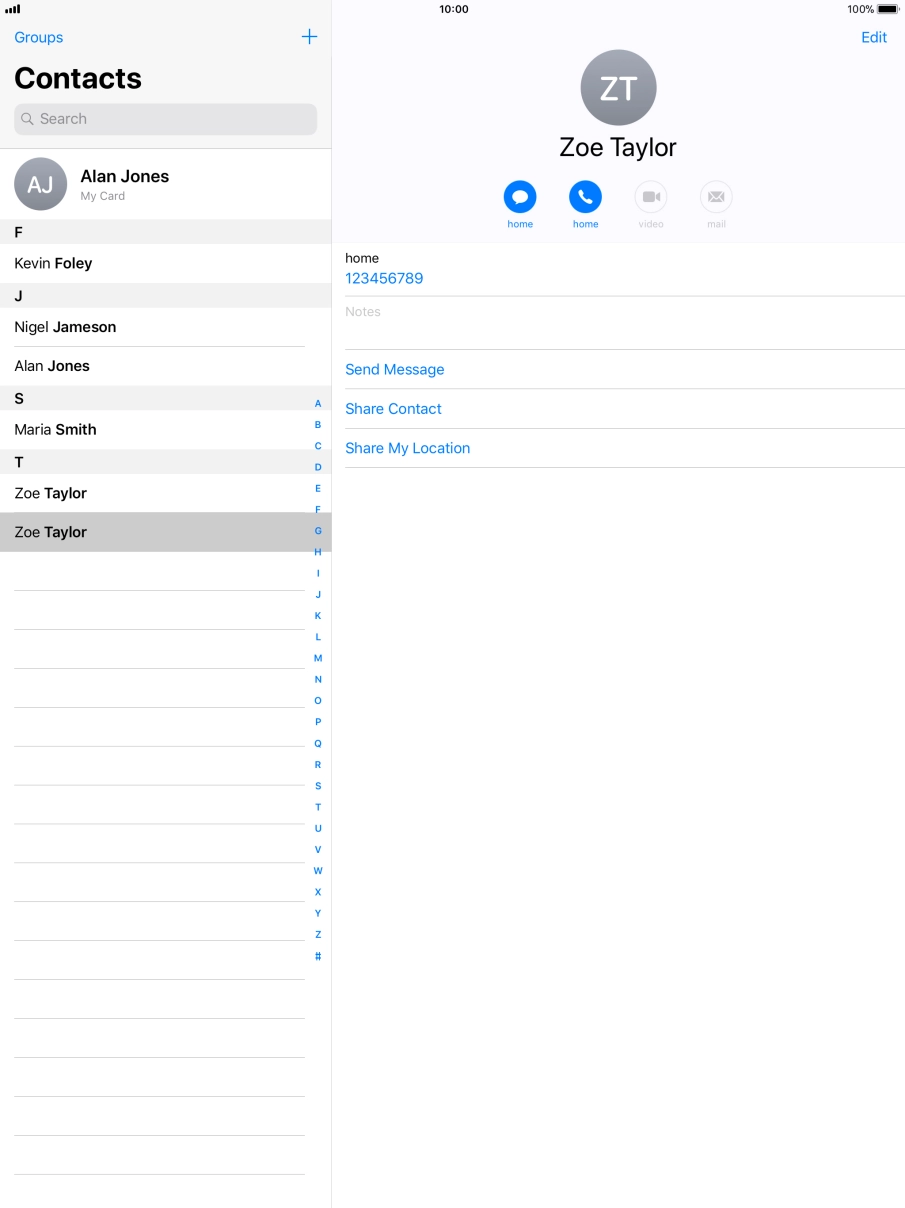Dial the home number 123456789
Image resolution: width=905 pixels, height=1208 pixels.
[x=384, y=278]
